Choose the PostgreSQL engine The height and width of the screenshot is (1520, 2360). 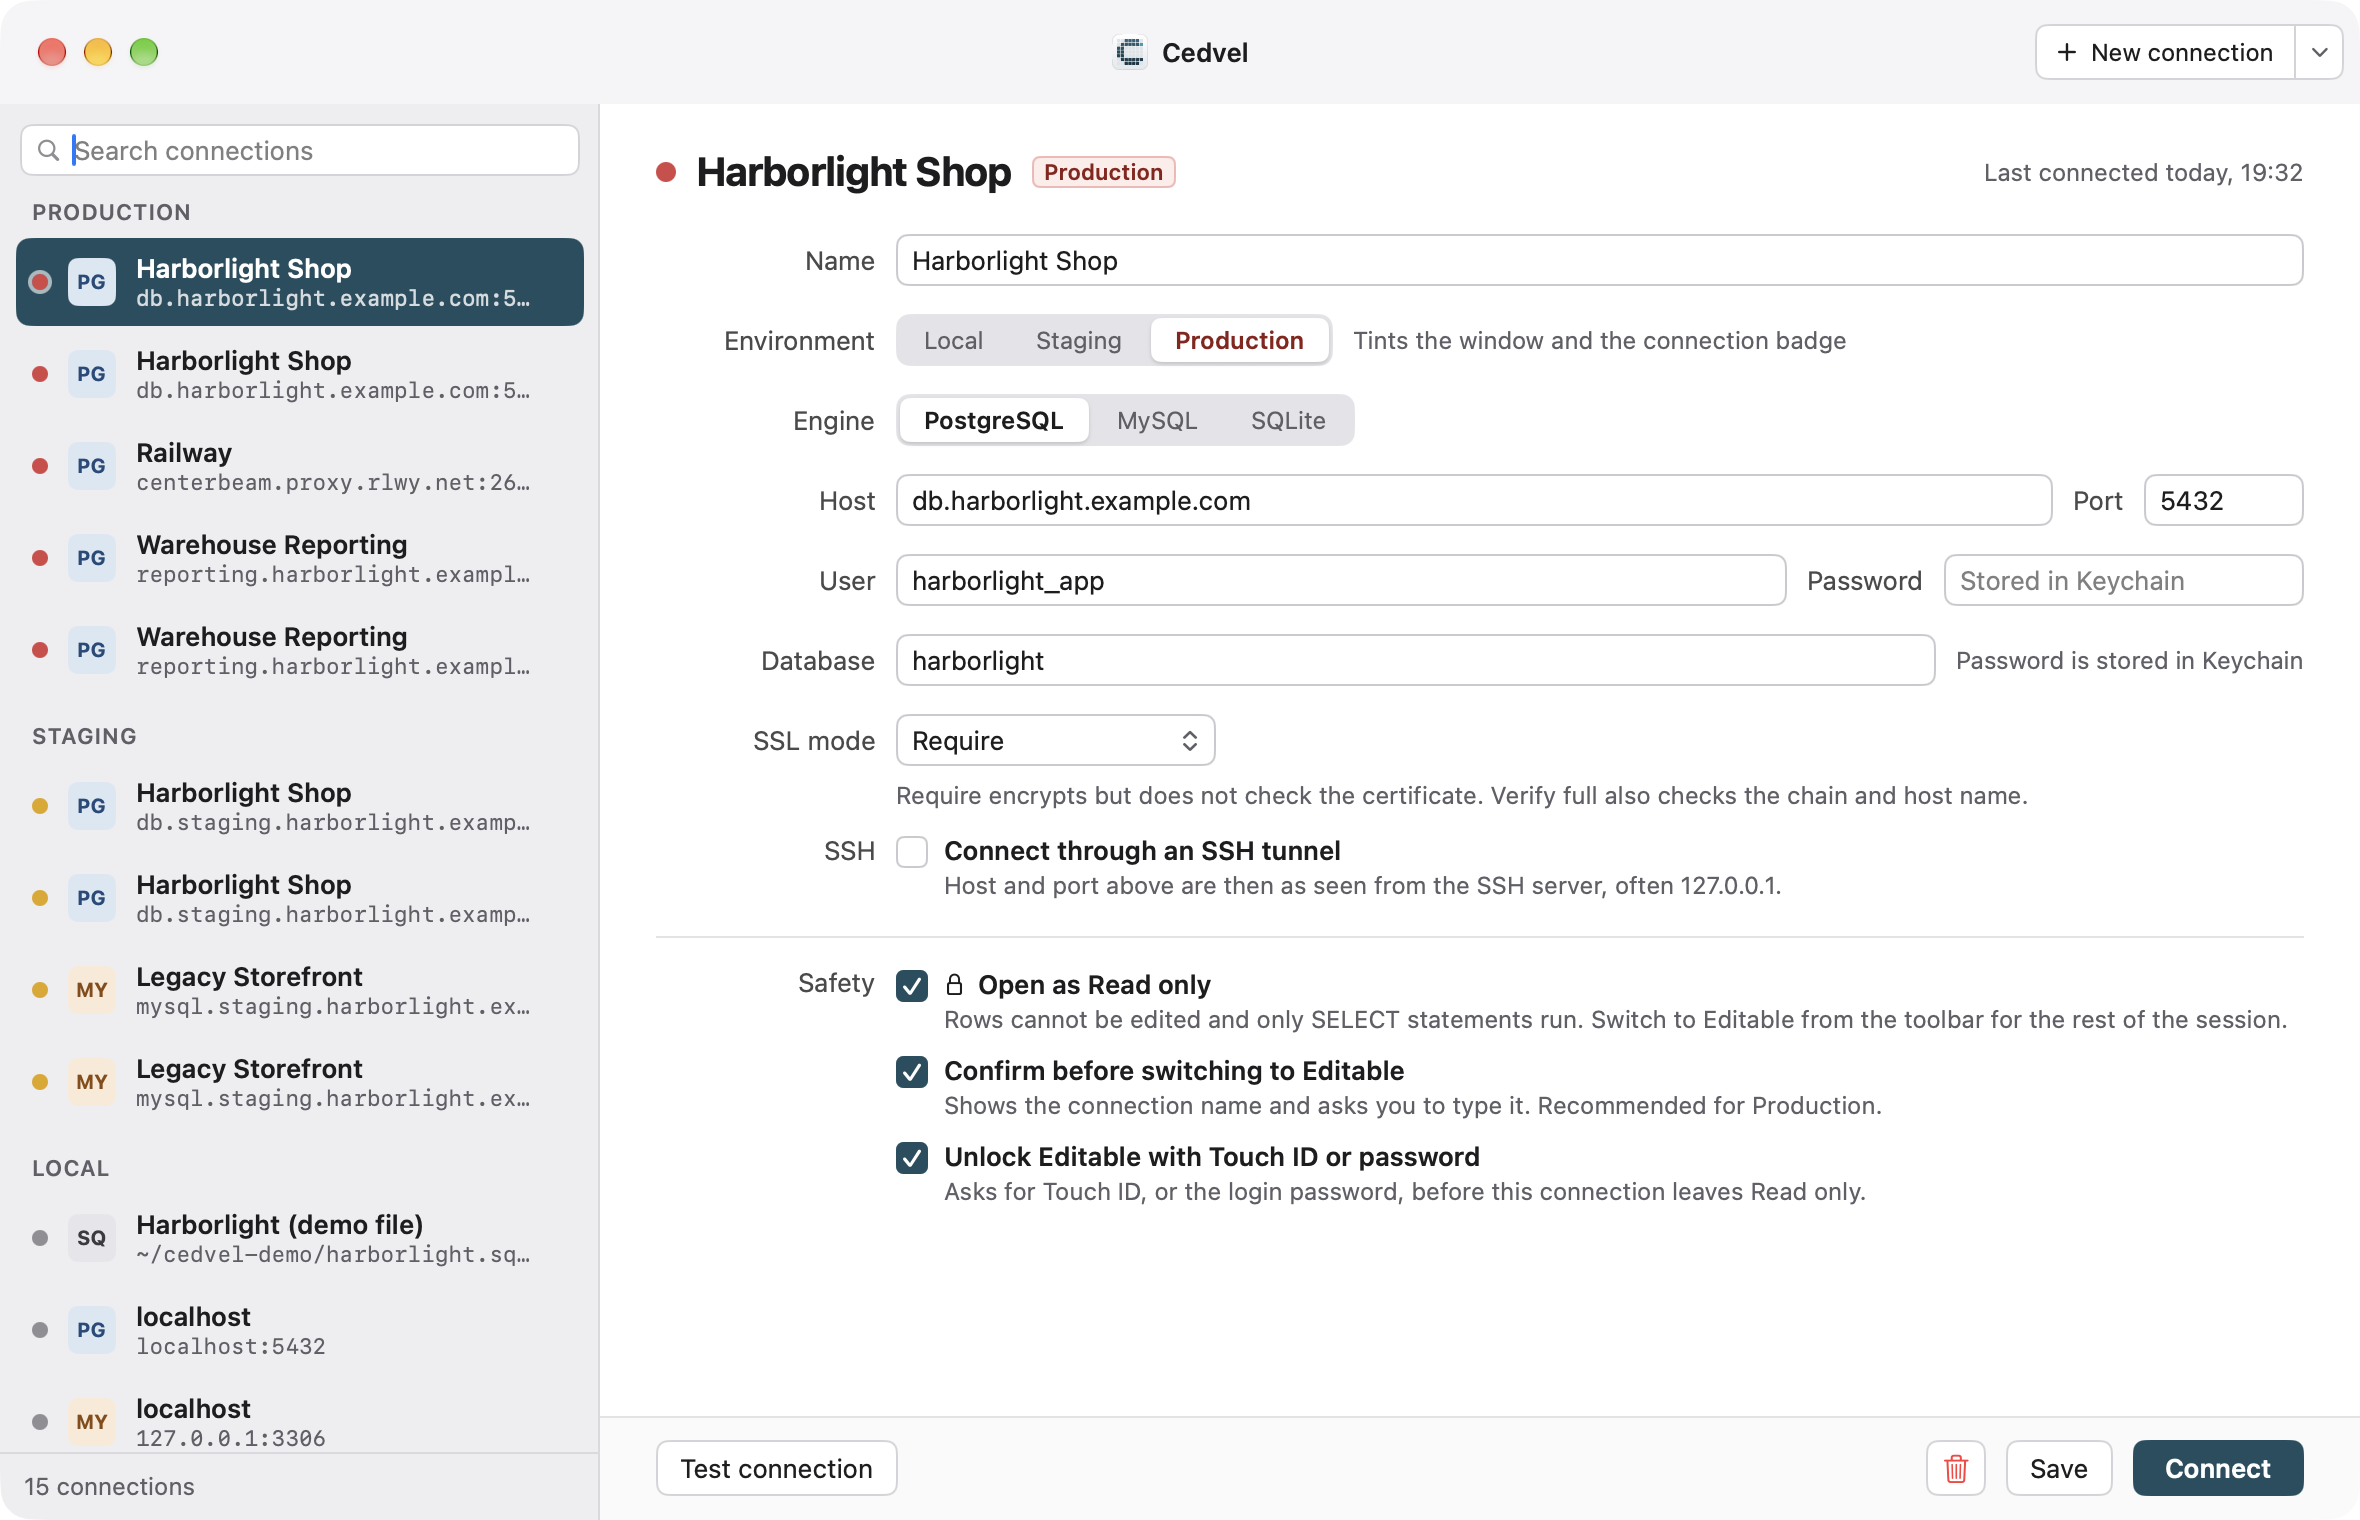point(993,420)
